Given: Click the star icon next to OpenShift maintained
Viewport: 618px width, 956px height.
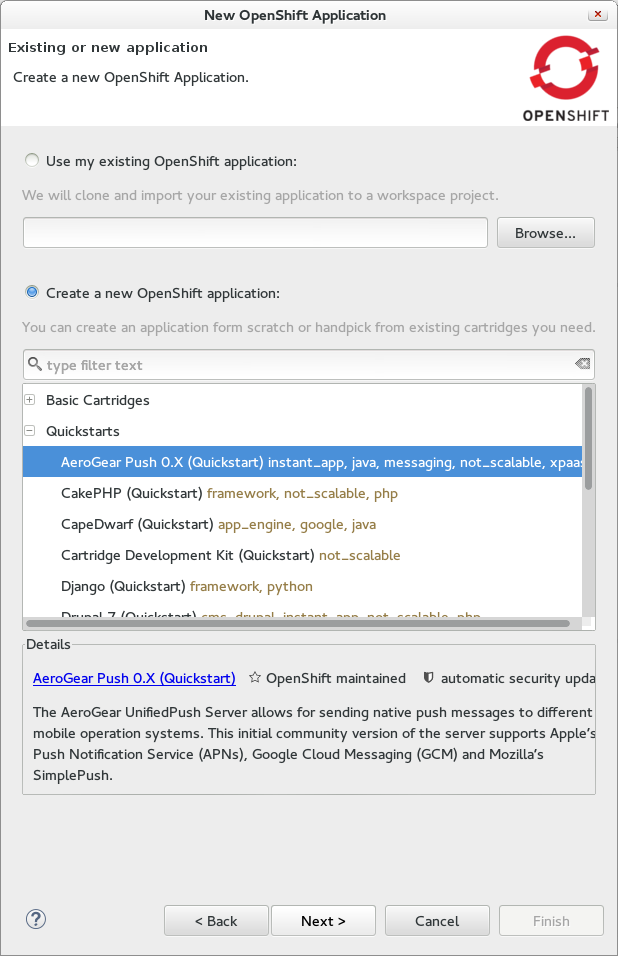Looking at the screenshot, I should click(x=253, y=678).
